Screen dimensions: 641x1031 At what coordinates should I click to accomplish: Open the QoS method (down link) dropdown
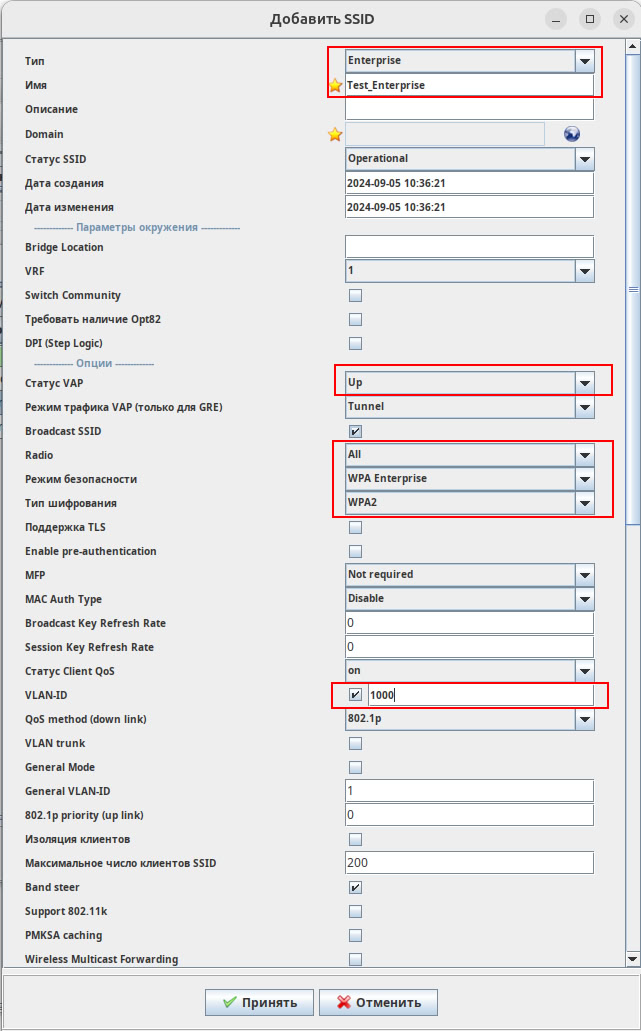pos(584,719)
